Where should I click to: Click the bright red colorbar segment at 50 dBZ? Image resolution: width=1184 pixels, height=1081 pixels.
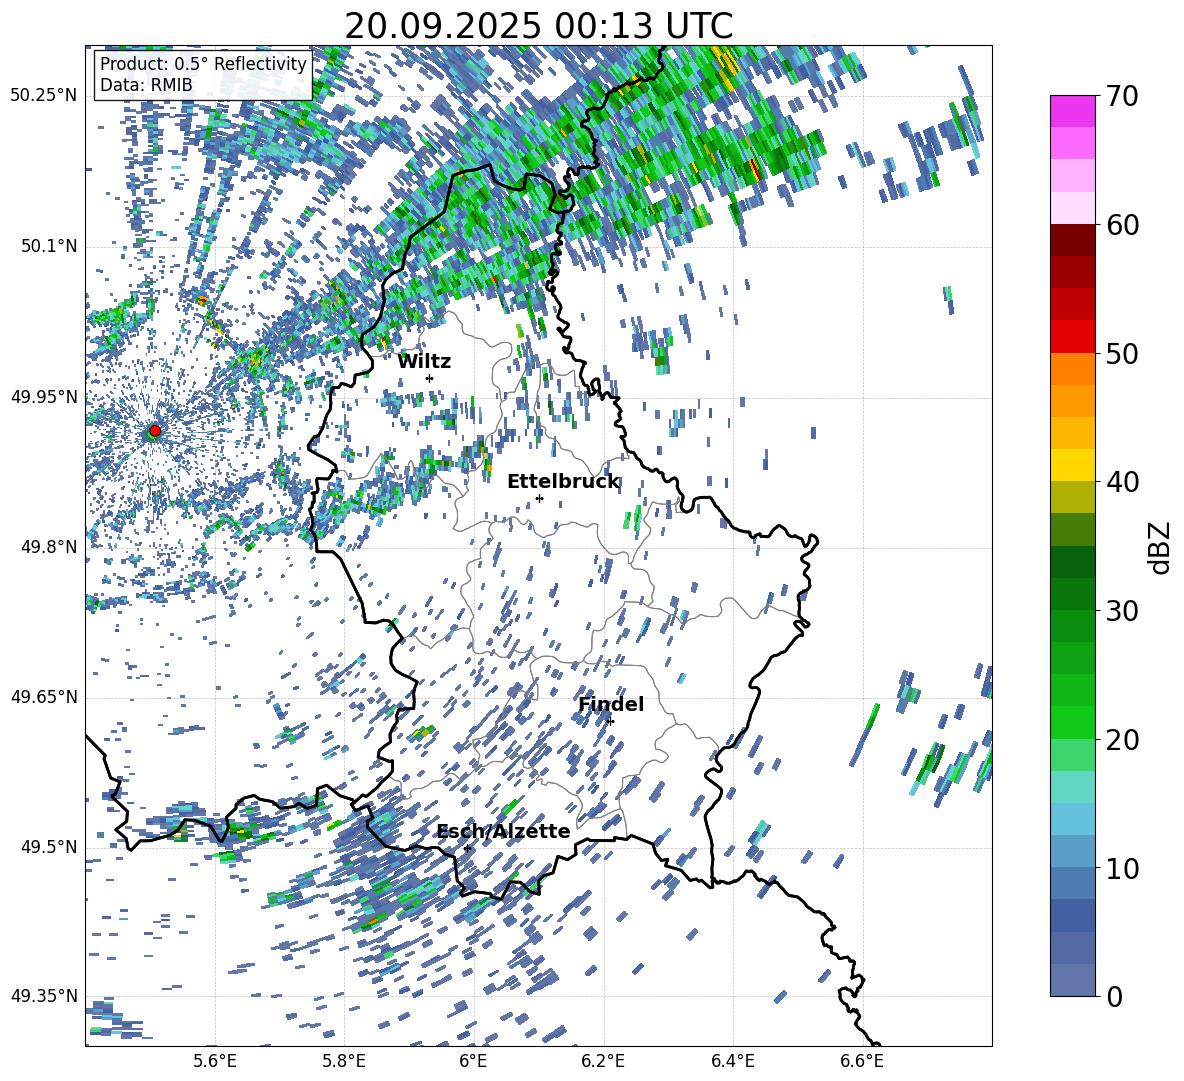click(x=1072, y=337)
